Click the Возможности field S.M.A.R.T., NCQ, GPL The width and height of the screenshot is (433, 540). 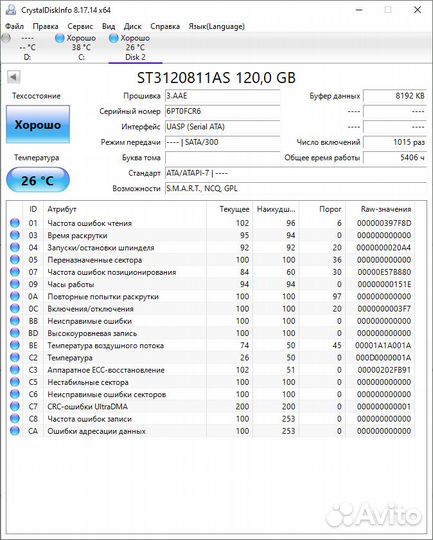[x=296, y=189]
